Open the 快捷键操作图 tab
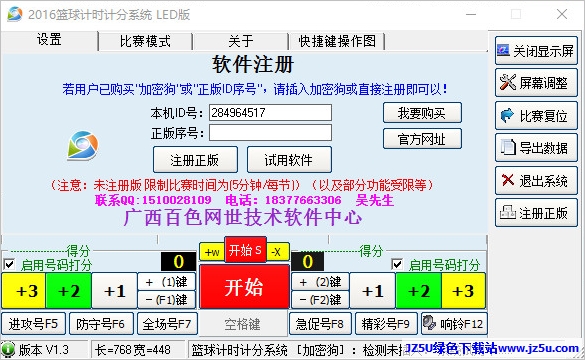This screenshot has width=585, height=360. pyautogui.click(x=337, y=41)
